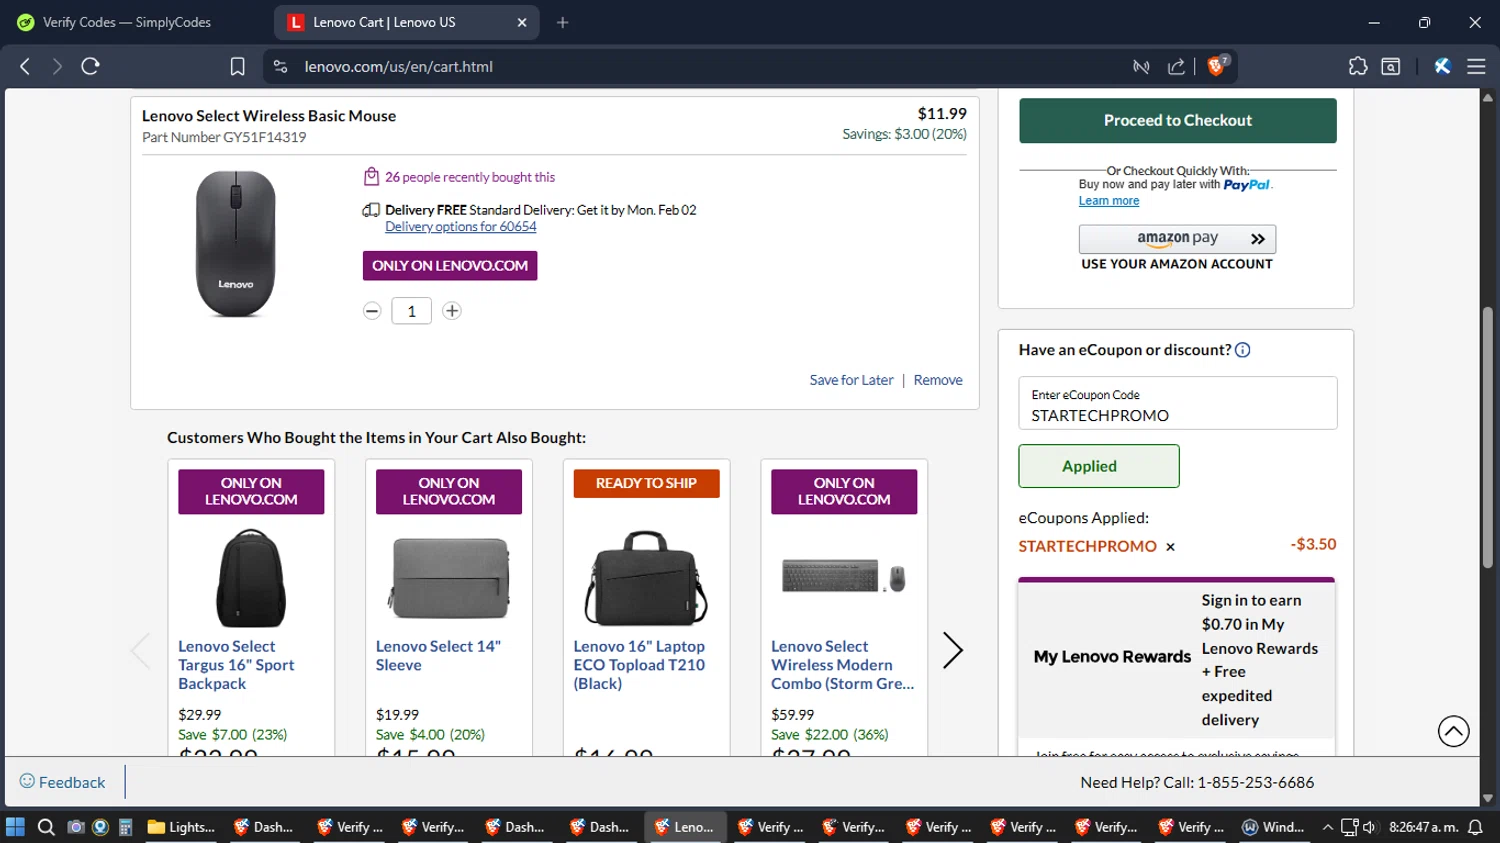Select the Lenovo Cart | Lenovo US tab

(407, 22)
